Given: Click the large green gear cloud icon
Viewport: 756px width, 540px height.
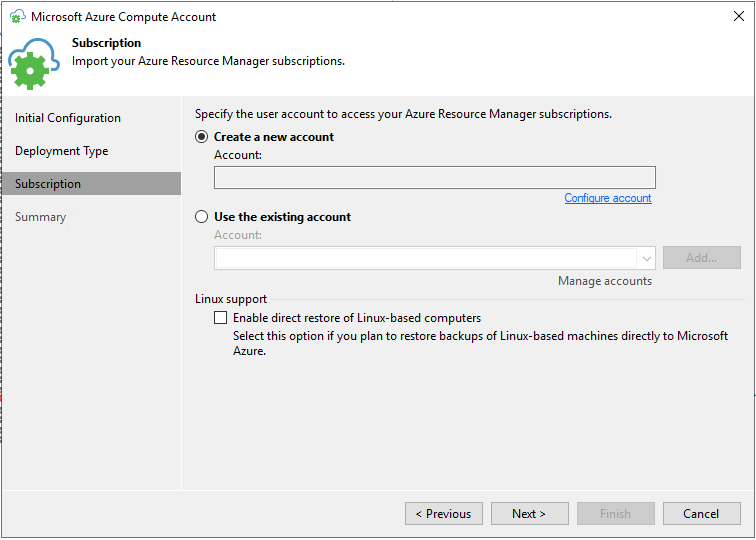Looking at the screenshot, I should (x=34, y=64).
